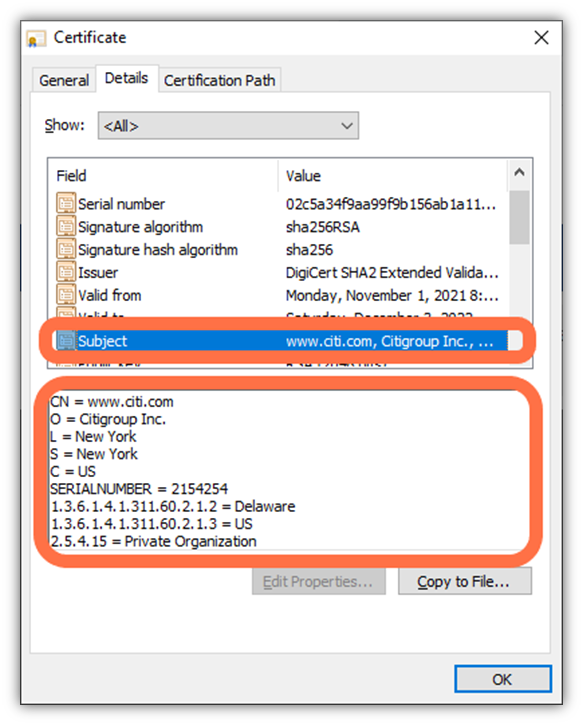Click the Valid from field icon

[x=66, y=295]
